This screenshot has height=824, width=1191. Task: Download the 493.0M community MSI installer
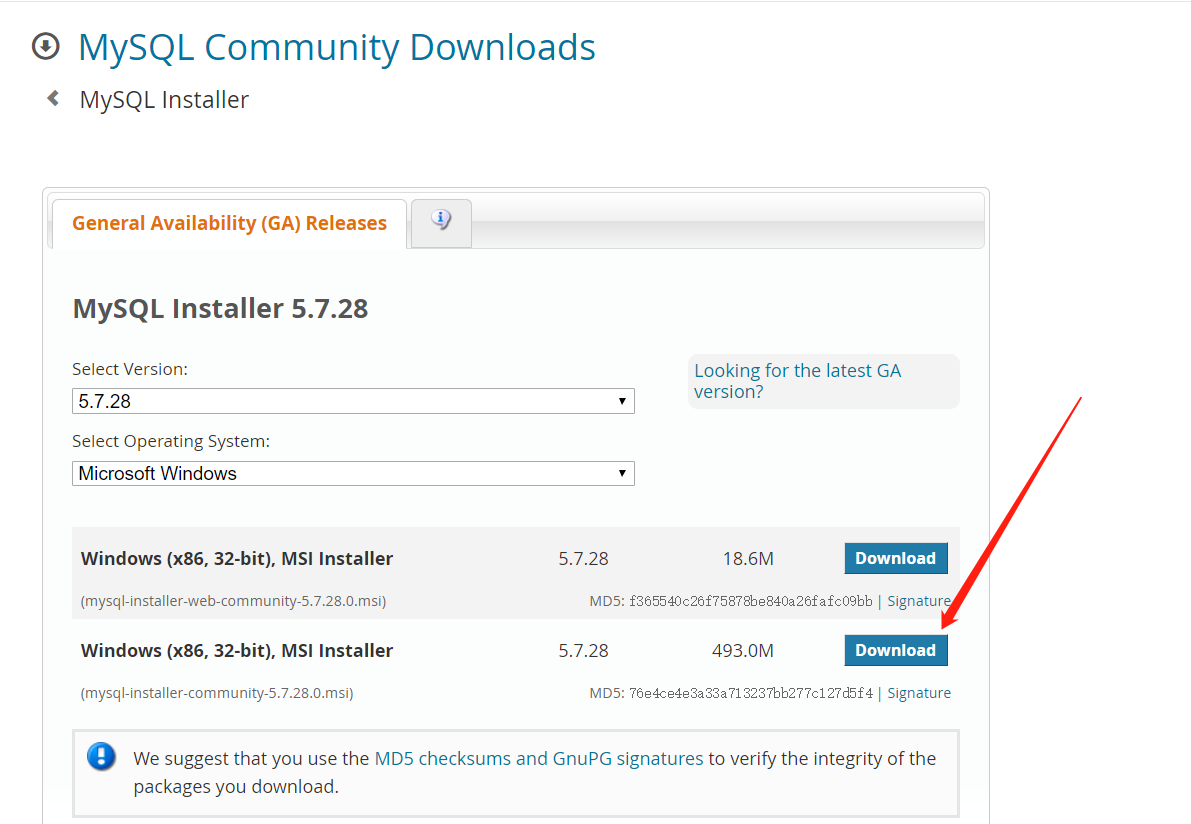pos(896,650)
